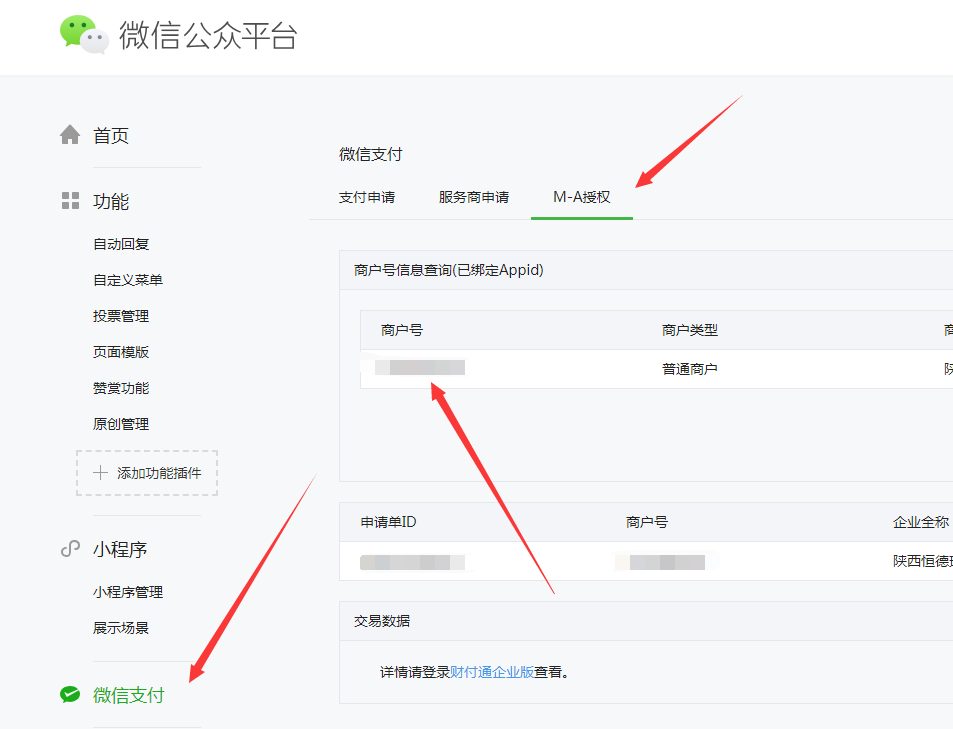Click the 功能 grid icon
The width and height of the screenshot is (953, 729).
pyautogui.click(x=71, y=201)
